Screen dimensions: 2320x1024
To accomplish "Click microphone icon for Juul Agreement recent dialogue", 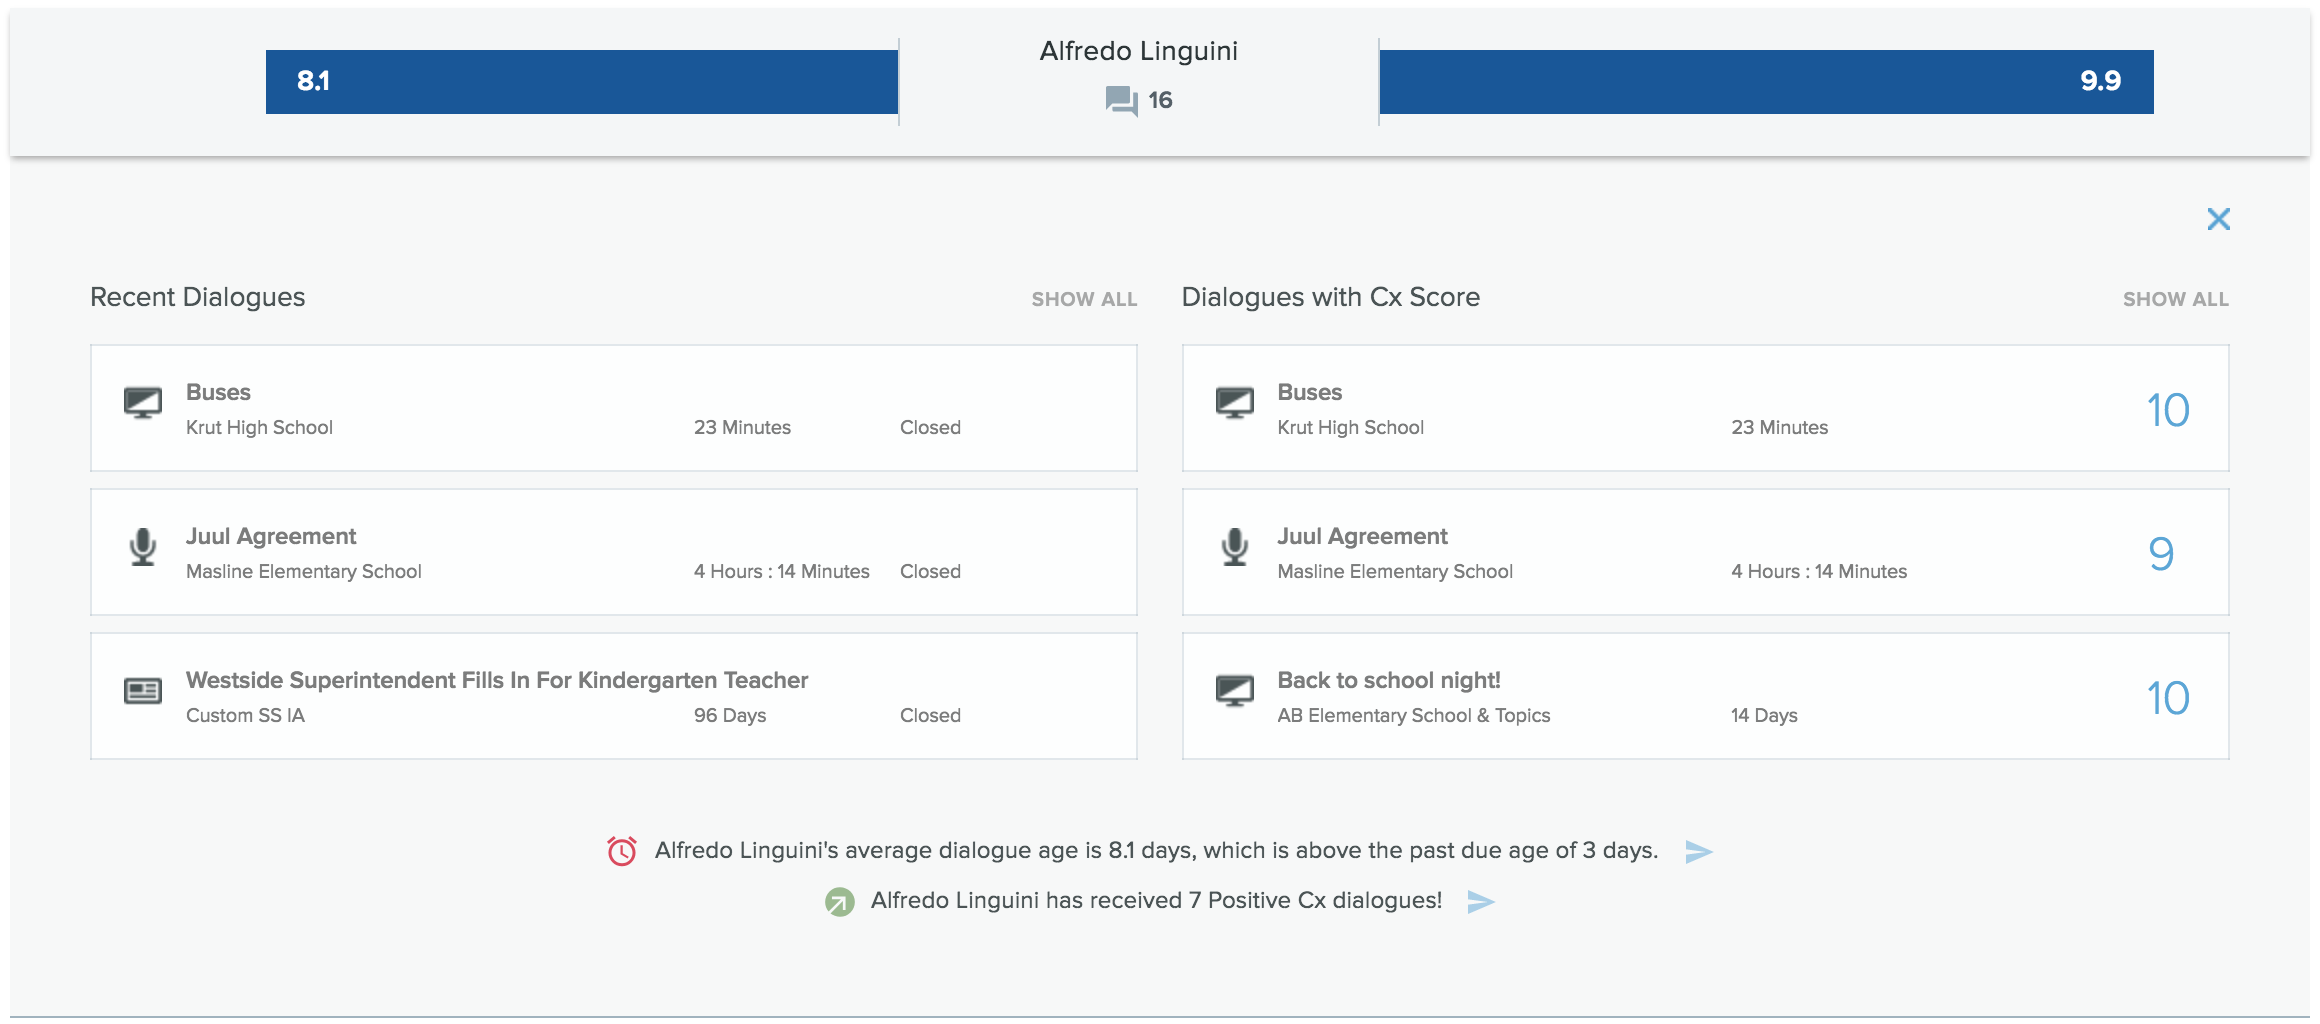I will (143, 547).
